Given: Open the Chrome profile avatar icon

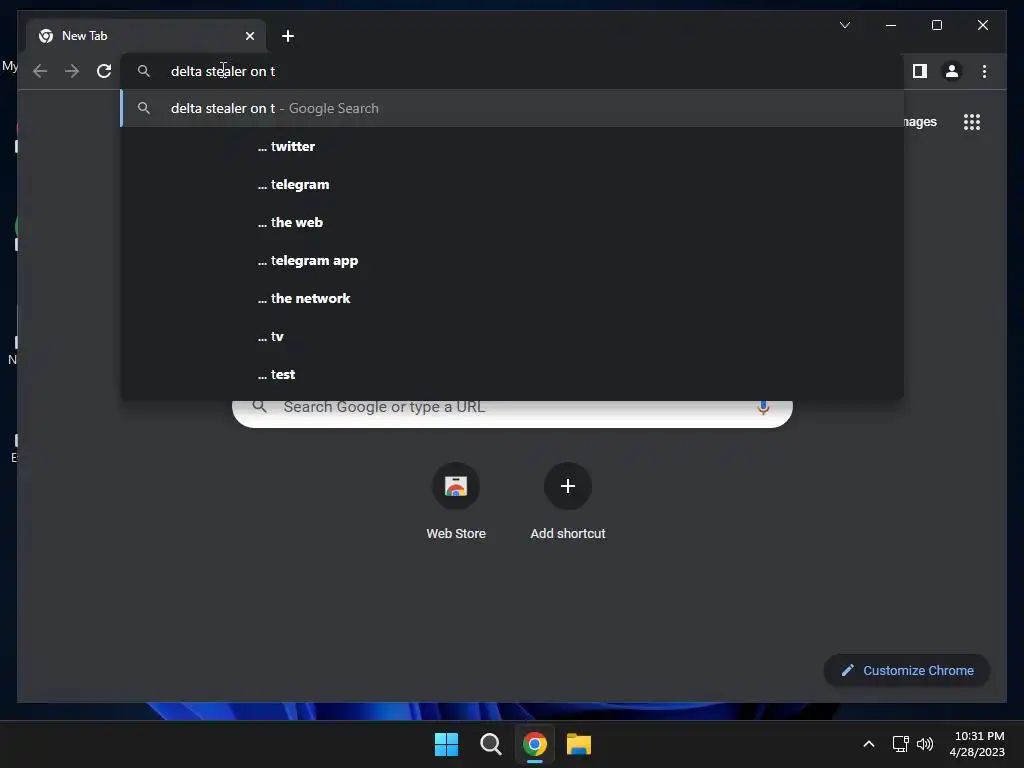Looking at the screenshot, I should coord(952,71).
